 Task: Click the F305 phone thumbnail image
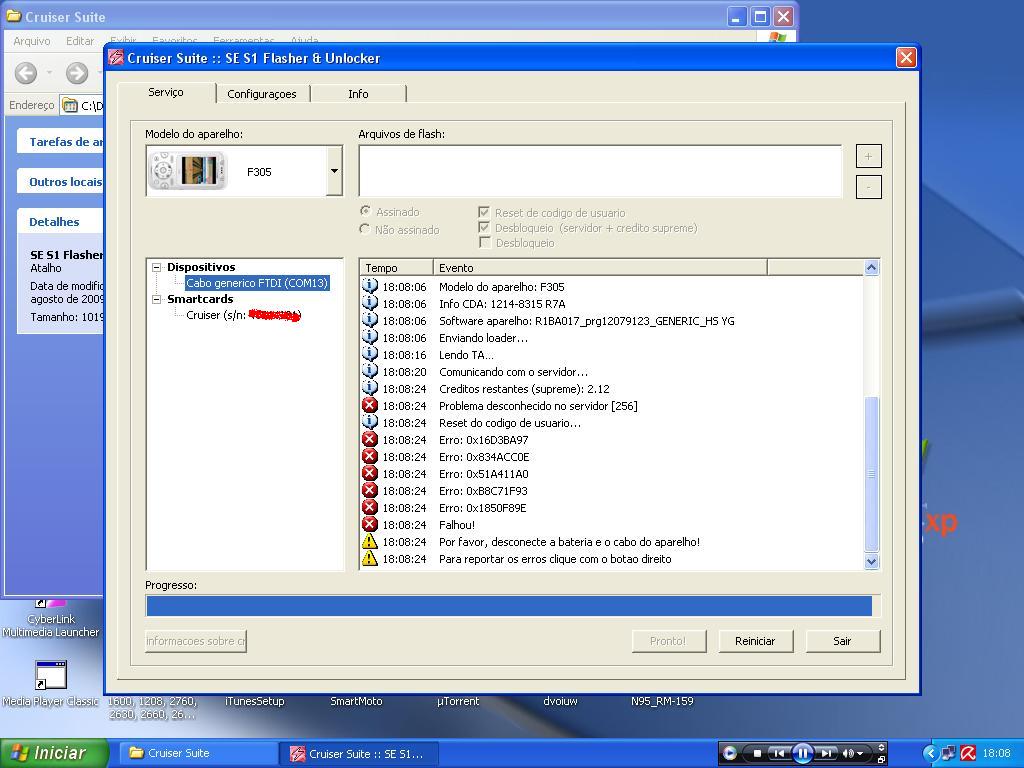pyautogui.click(x=188, y=171)
